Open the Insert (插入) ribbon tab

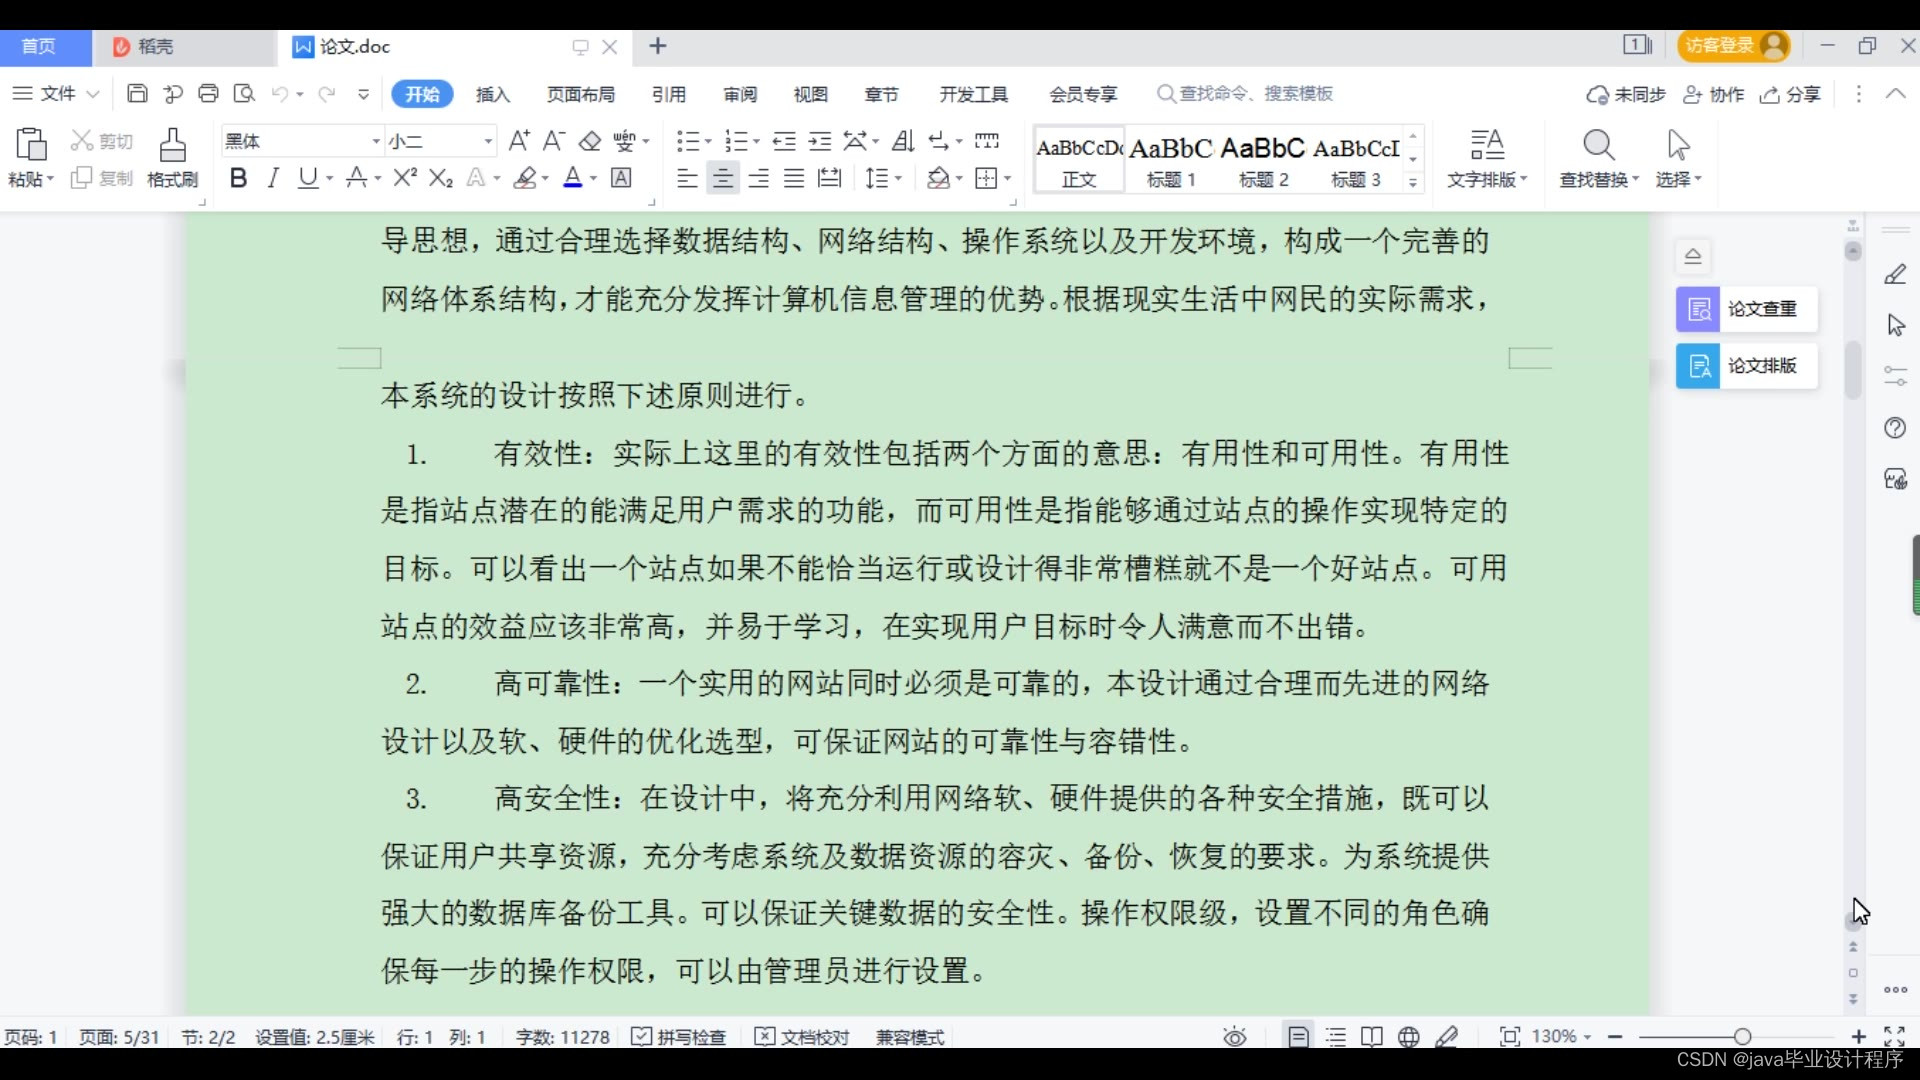click(492, 94)
